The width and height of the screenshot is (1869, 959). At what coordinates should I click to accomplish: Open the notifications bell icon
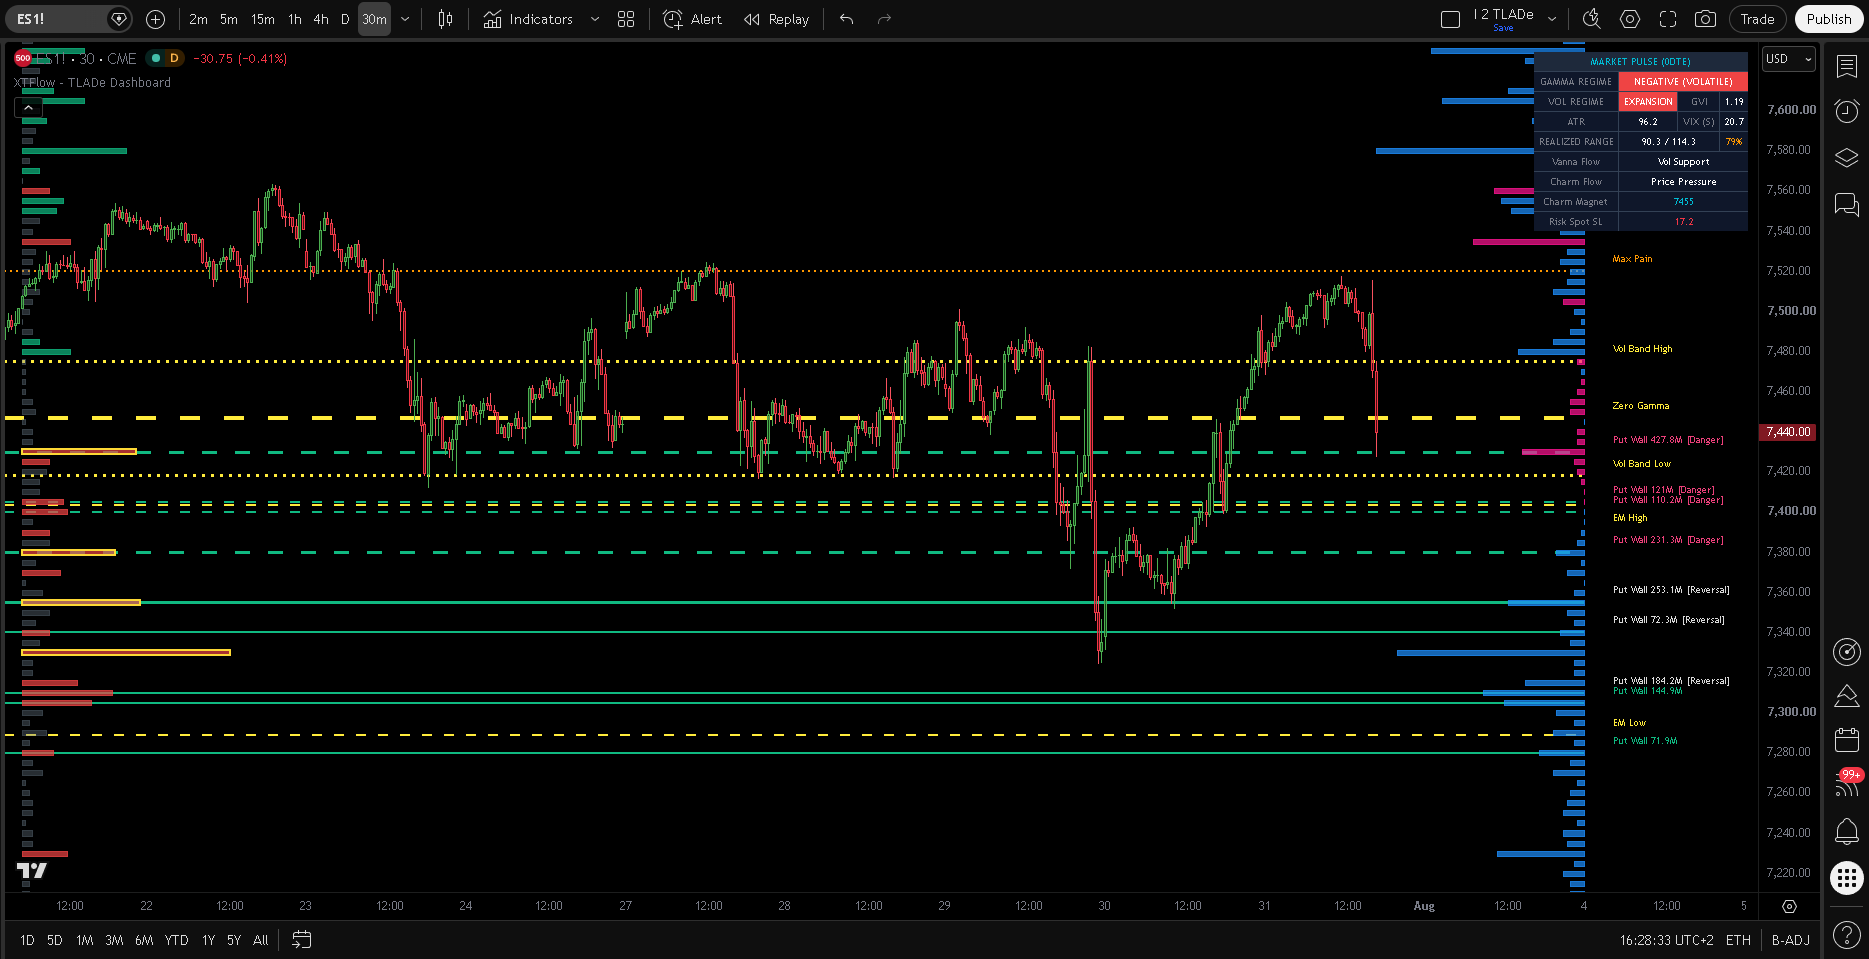point(1846,831)
